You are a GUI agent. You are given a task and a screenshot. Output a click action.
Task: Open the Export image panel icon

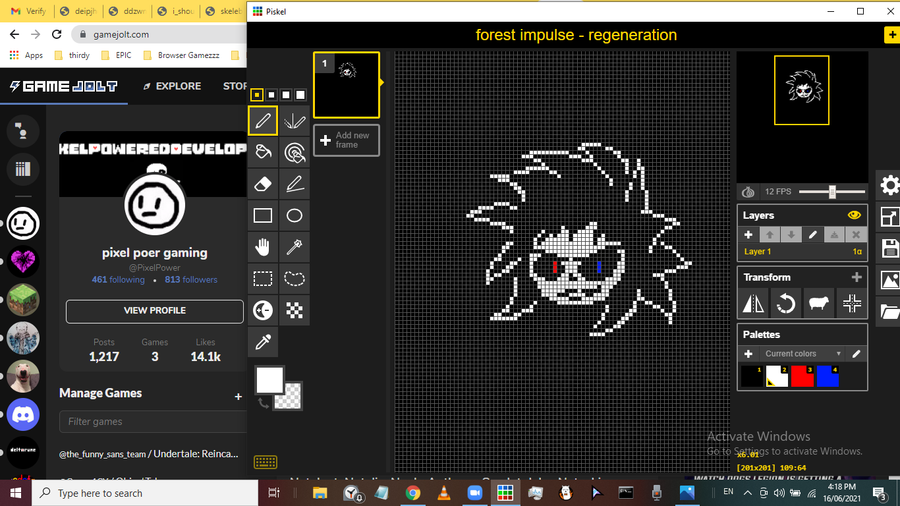889,281
